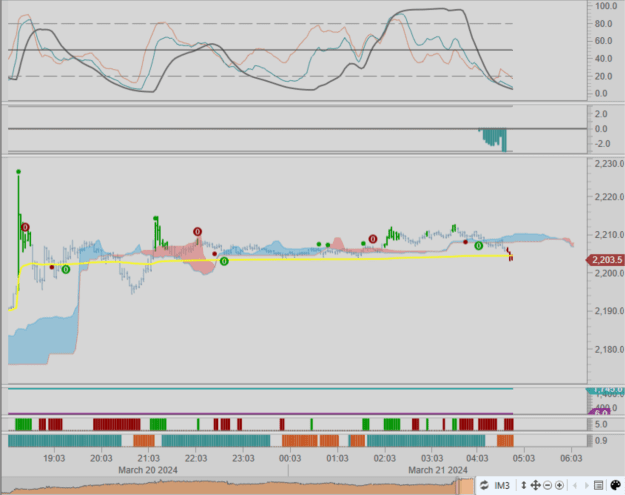Click the green 0 signal marker after 19:03
The width and height of the screenshot is (625, 495).
click(66, 270)
